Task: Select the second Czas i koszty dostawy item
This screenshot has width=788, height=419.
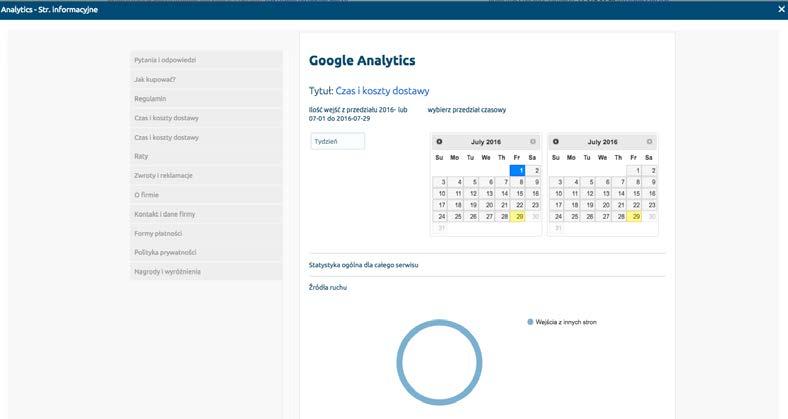Action: [206, 137]
